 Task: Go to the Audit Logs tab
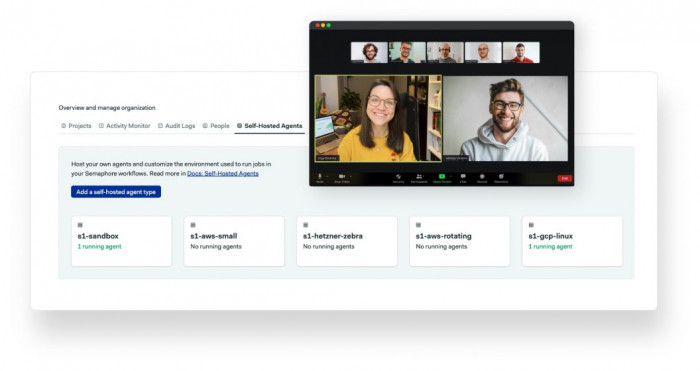[x=176, y=126]
